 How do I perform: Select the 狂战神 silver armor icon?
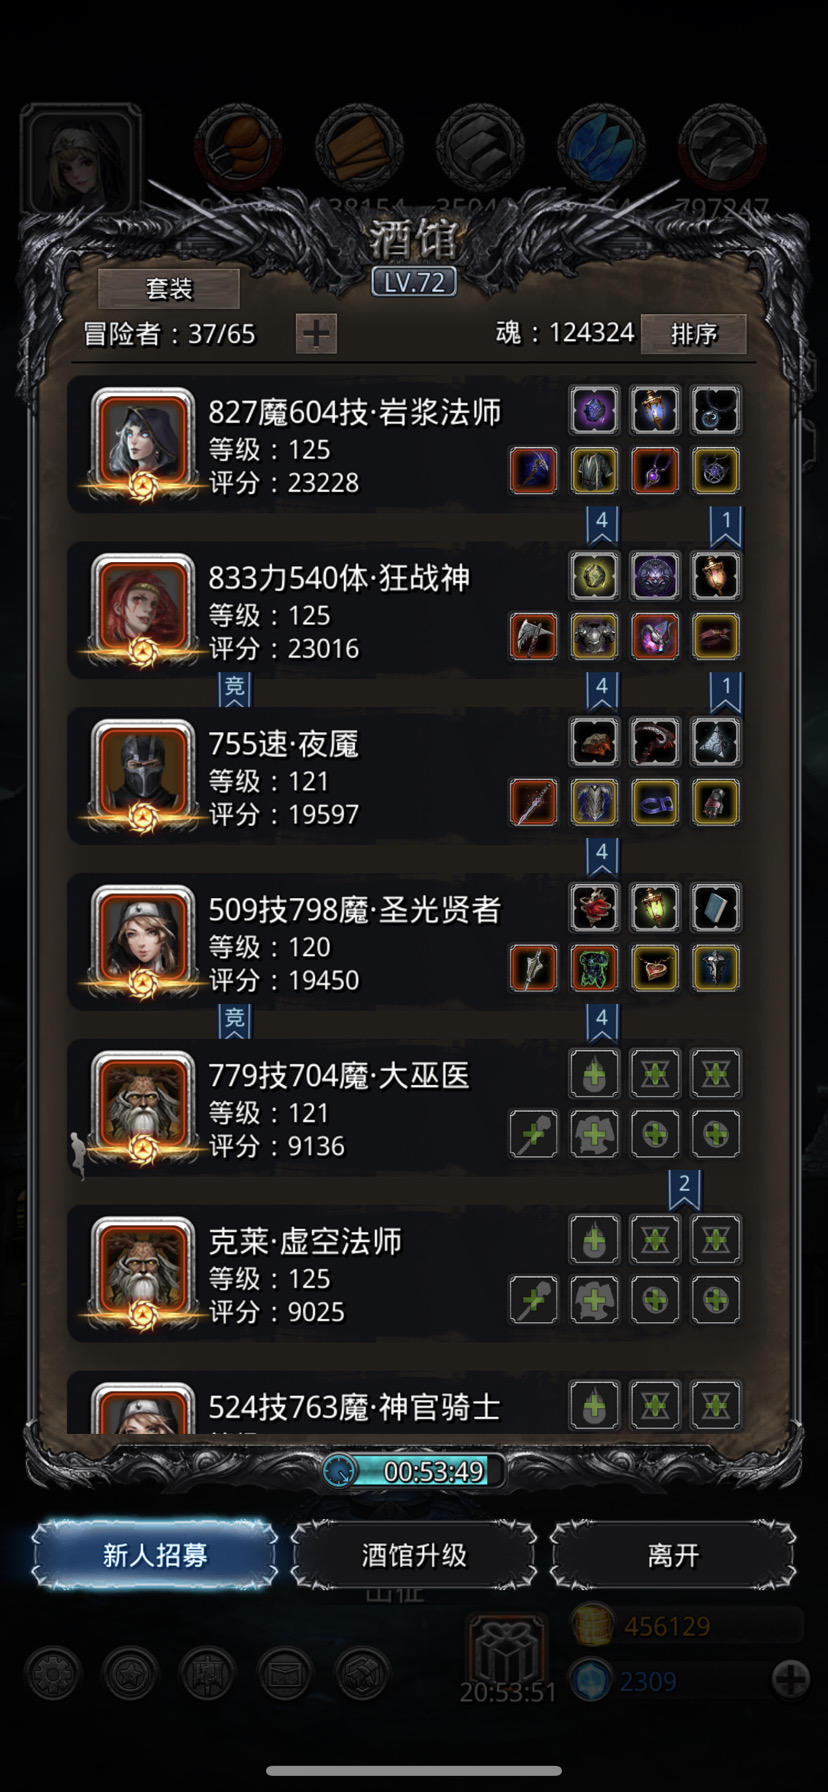(x=594, y=636)
